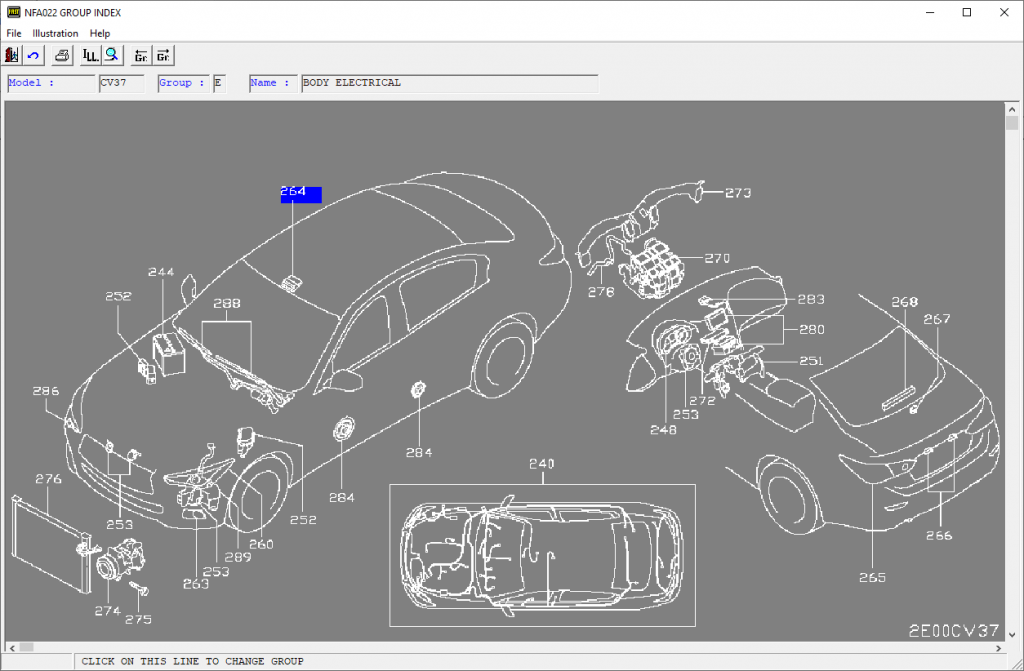Select callout 265 on the rear bumper view

coord(872,577)
